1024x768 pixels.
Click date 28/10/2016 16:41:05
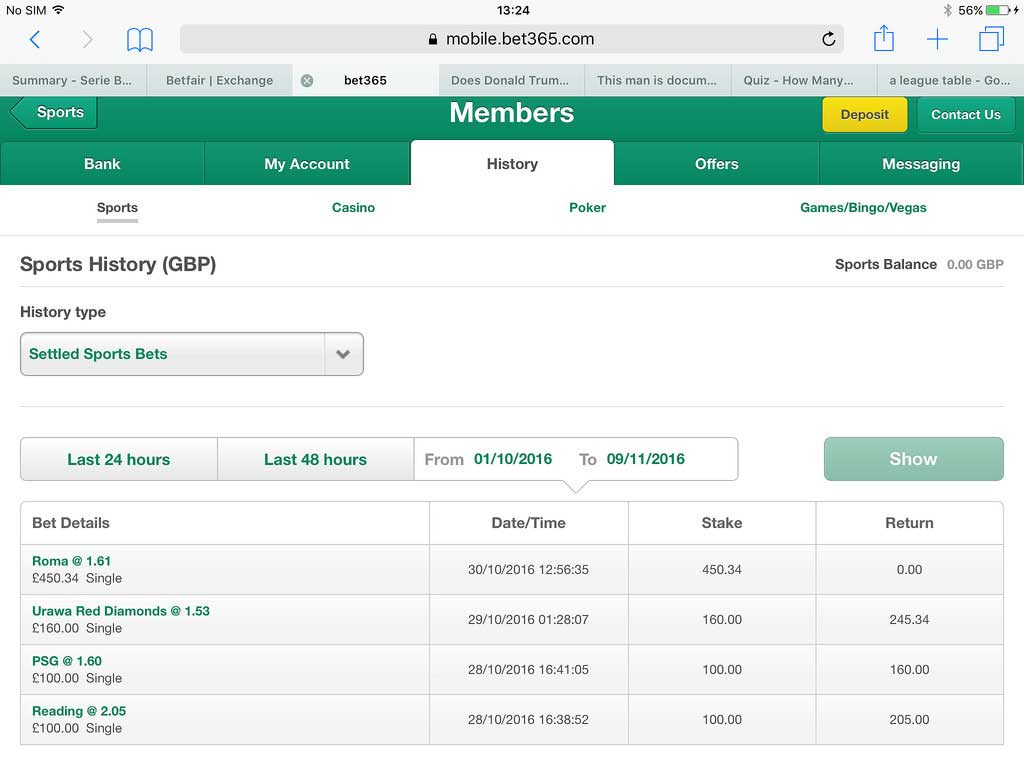pos(528,669)
